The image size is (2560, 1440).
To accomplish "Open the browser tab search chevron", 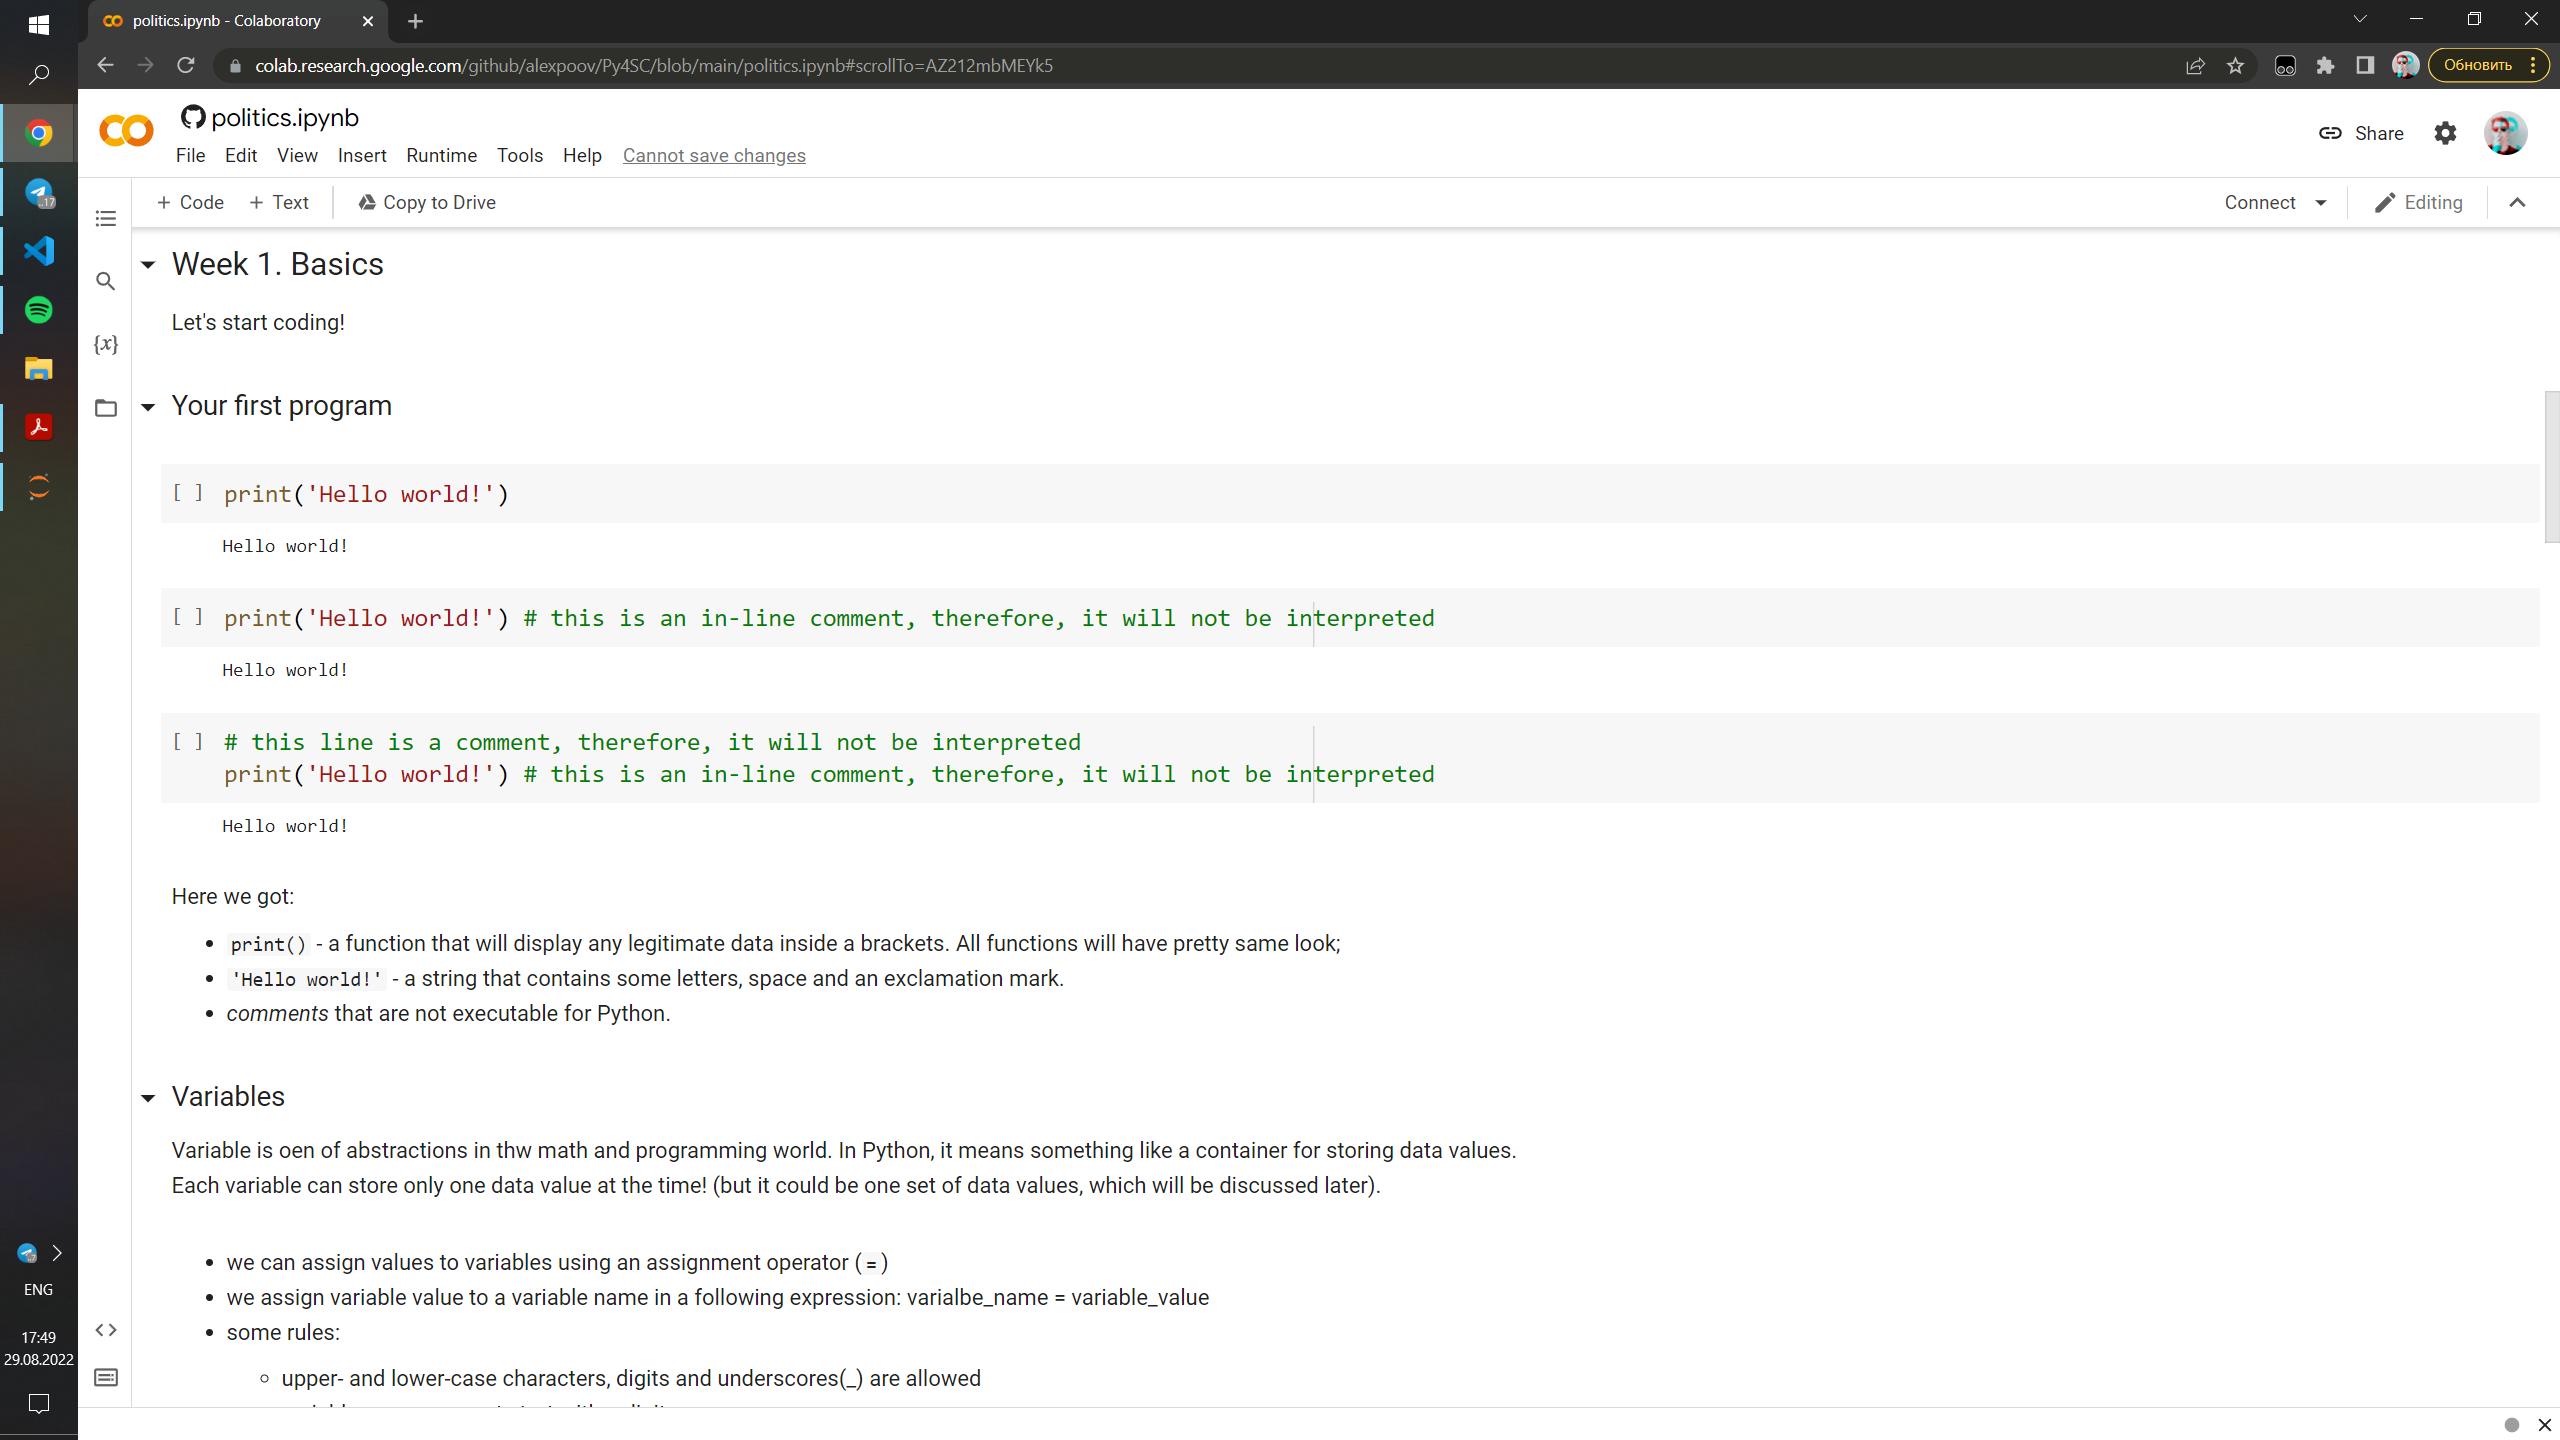I will point(2360,19).
